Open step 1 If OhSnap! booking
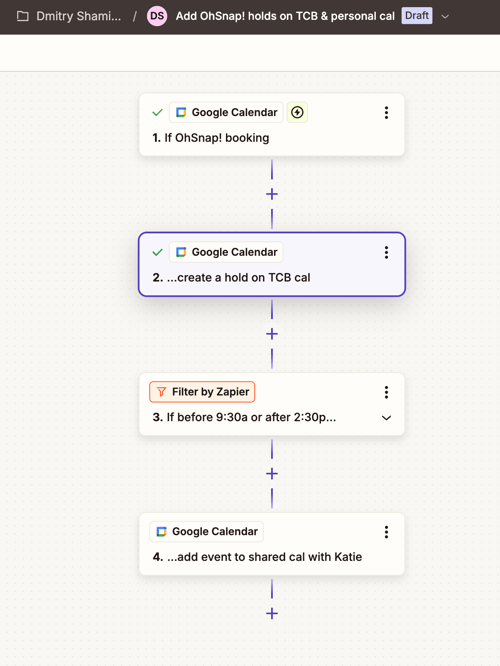Screen dimensions: 500x666 pyautogui.click(x=272, y=125)
